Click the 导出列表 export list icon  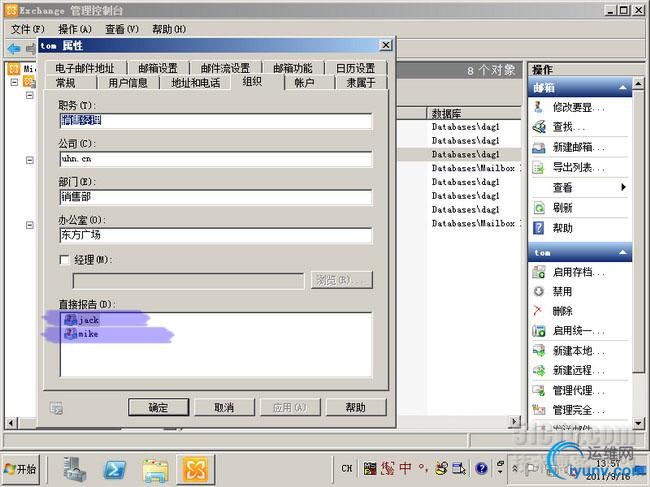pyautogui.click(x=538, y=167)
